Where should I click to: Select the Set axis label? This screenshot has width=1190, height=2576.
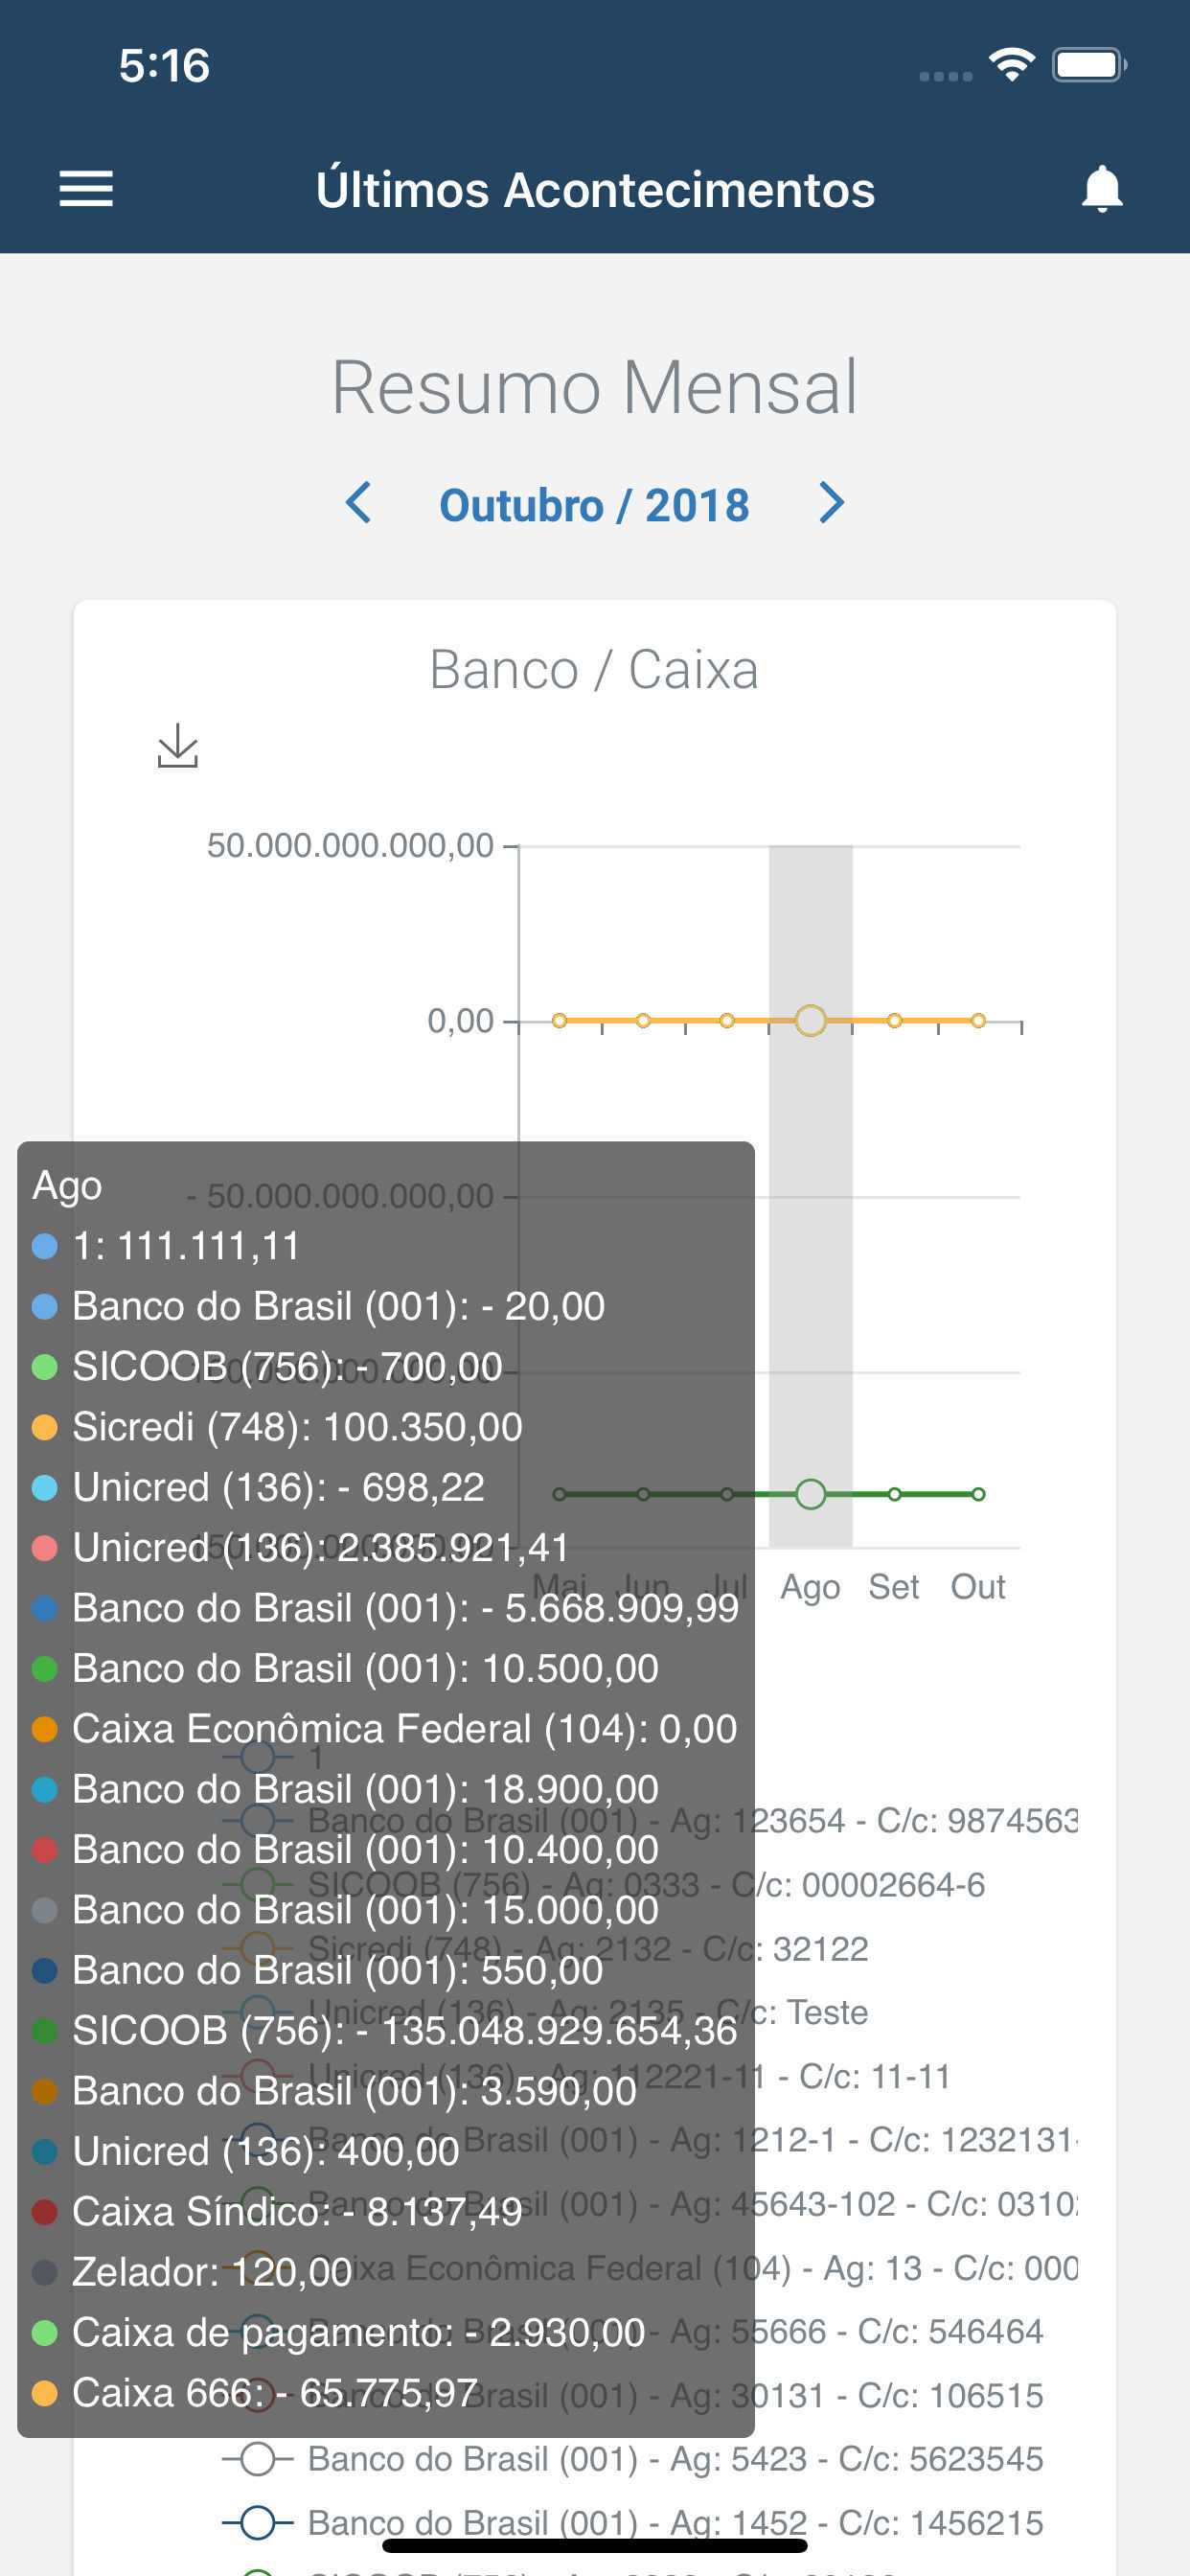pyautogui.click(x=893, y=1587)
